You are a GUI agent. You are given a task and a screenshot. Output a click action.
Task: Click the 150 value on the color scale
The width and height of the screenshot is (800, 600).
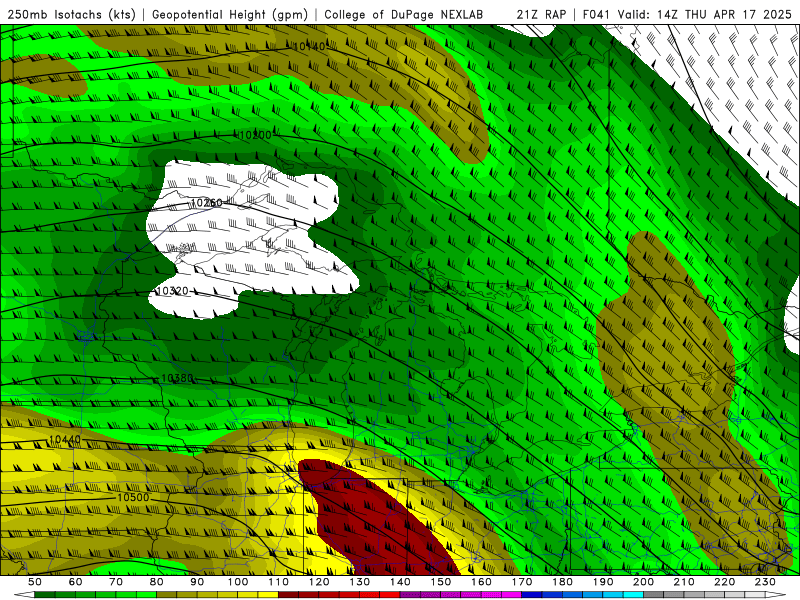click(x=441, y=582)
